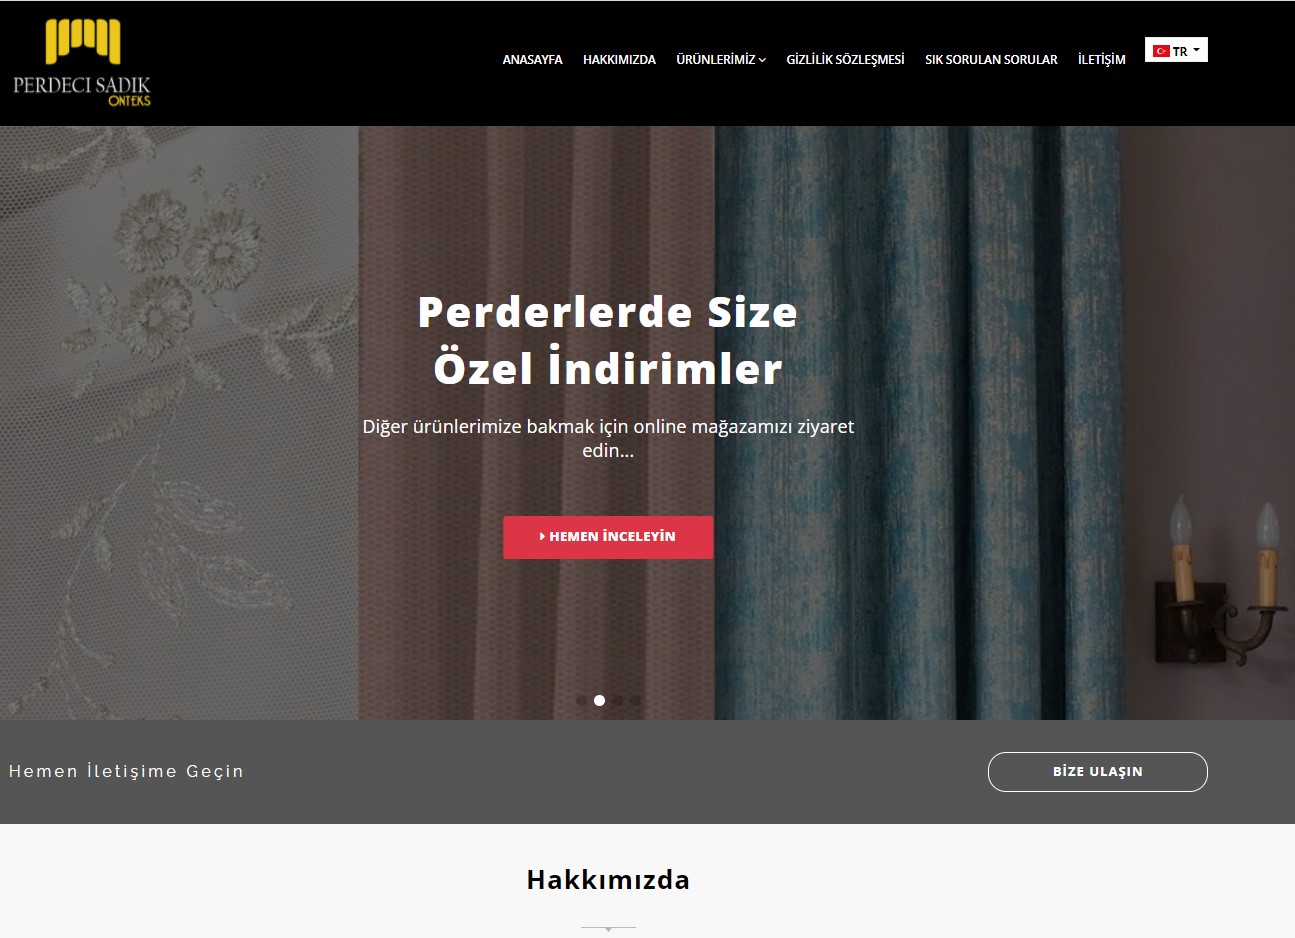The height and width of the screenshot is (938, 1295).
Task: Click the chevron next to Ürünlerimiz
Action: (x=762, y=60)
